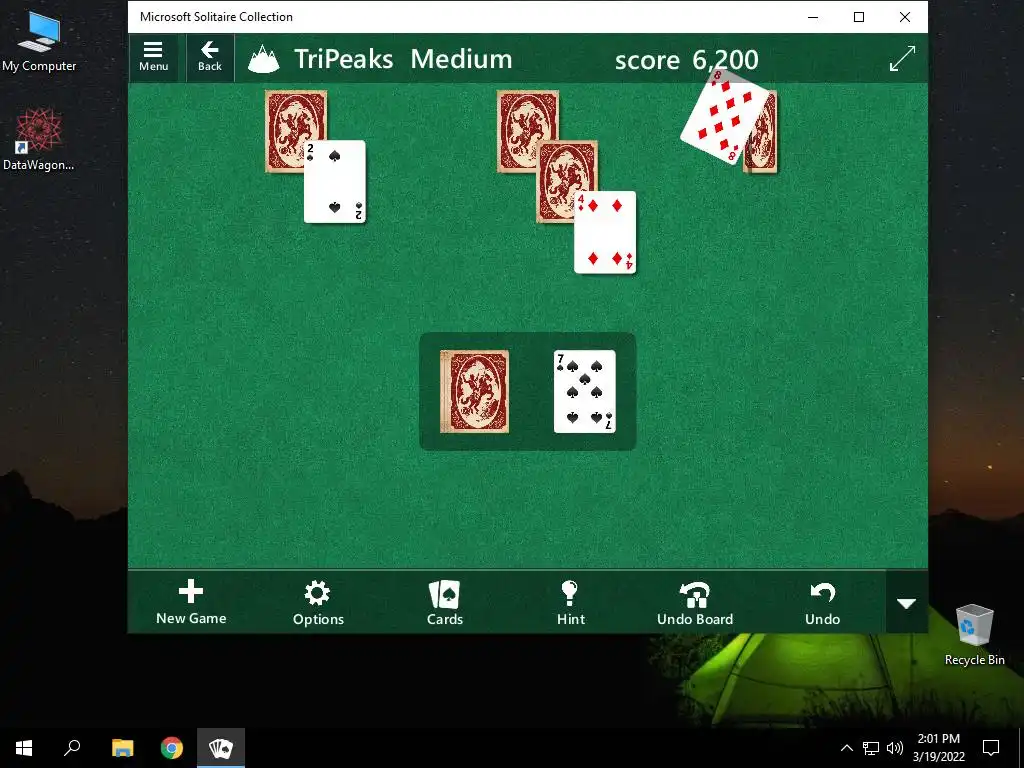The image size is (1024, 768).
Task: Start a New Game with plus button
Action: tap(191, 602)
